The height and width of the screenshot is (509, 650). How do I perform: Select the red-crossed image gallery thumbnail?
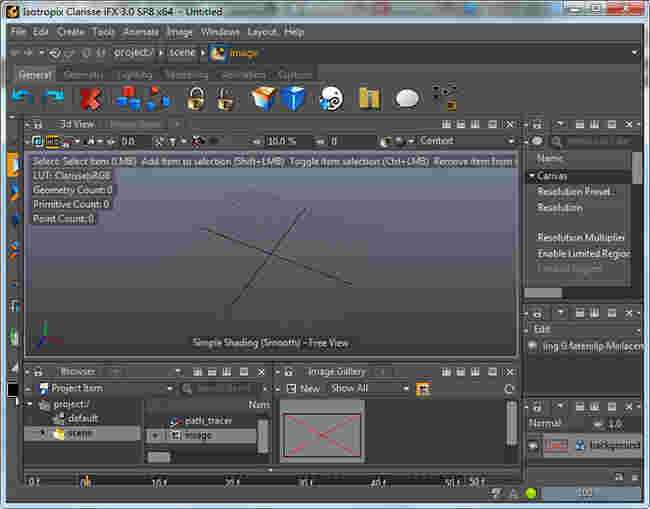[322, 433]
